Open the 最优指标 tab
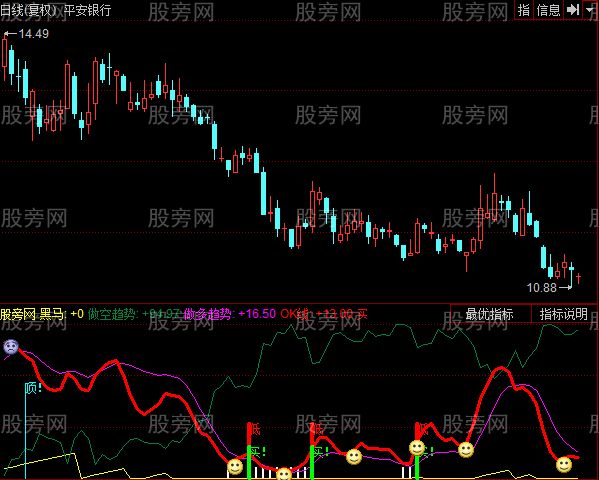Viewport: 599px width, 480px height. click(x=490, y=314)
